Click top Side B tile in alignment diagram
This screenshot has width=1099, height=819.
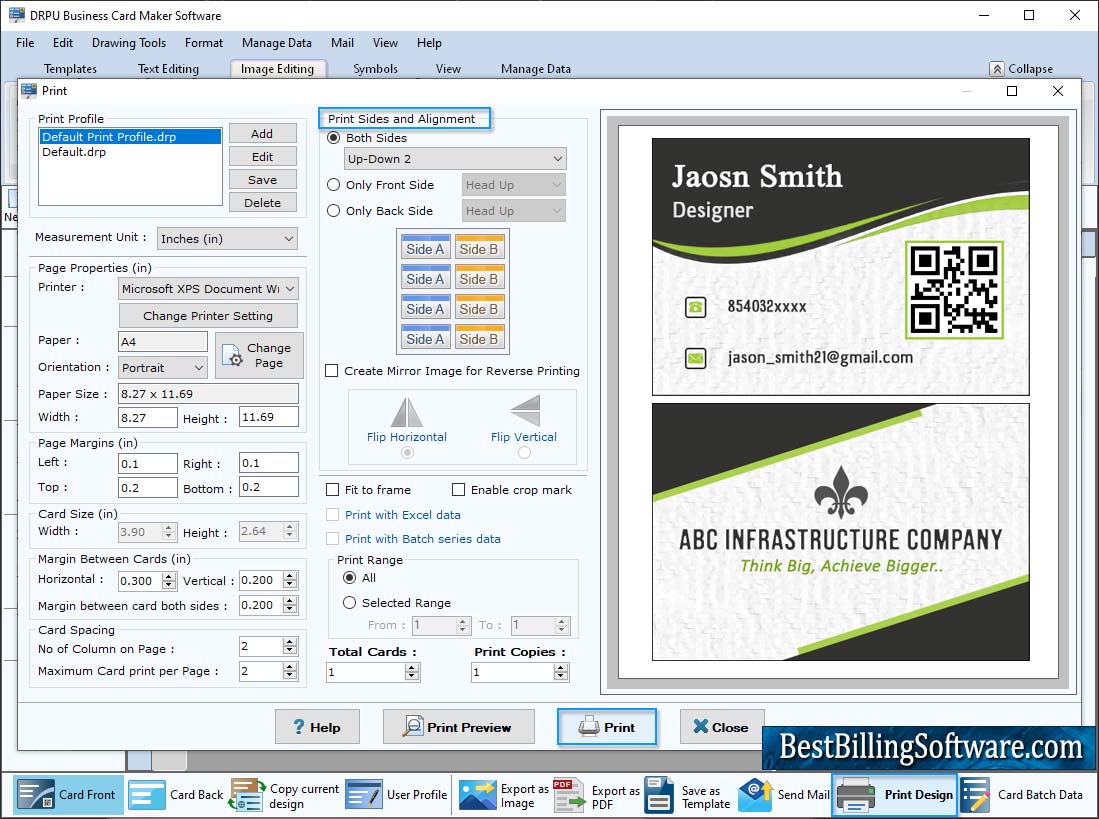coord(479,247)
